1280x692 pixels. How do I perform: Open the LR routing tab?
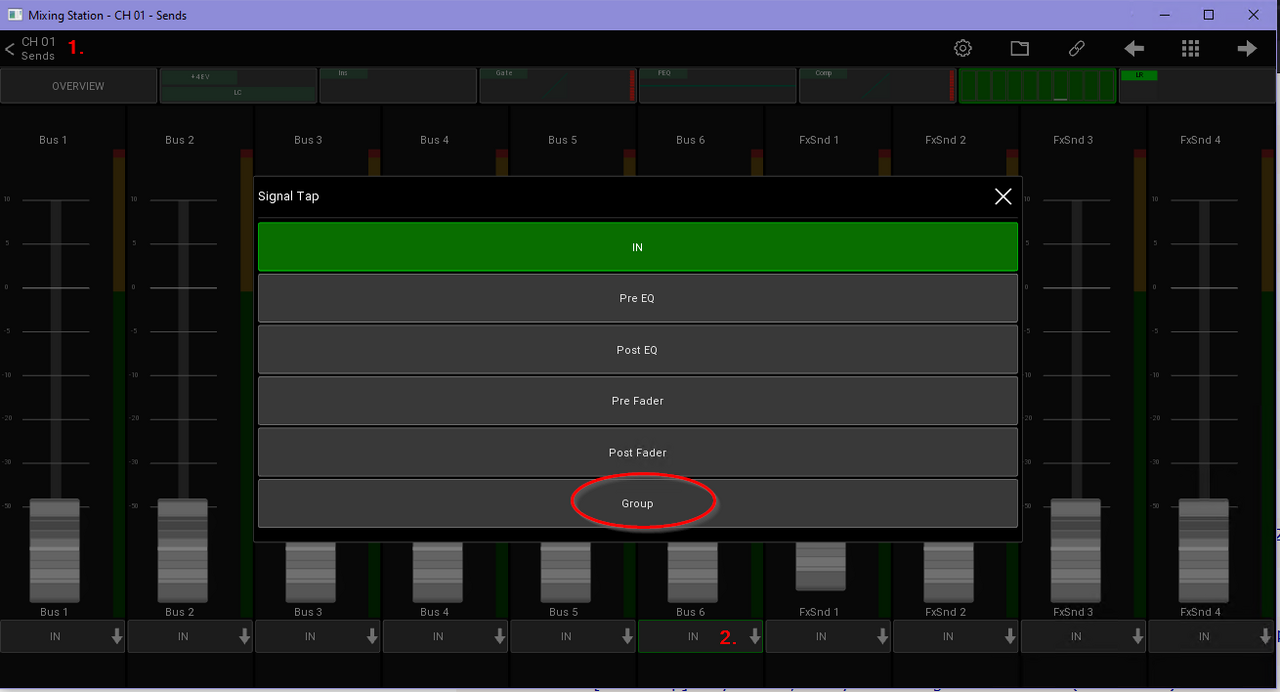[1197, 86]
